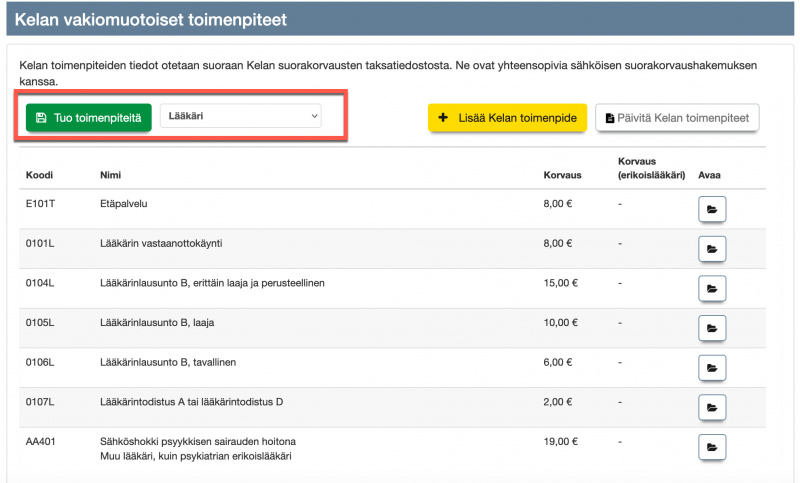Click the name Lääkärinlausunto B, tavallinen
The height and width of the screenshot is (483, 800).
coord(168,362)
